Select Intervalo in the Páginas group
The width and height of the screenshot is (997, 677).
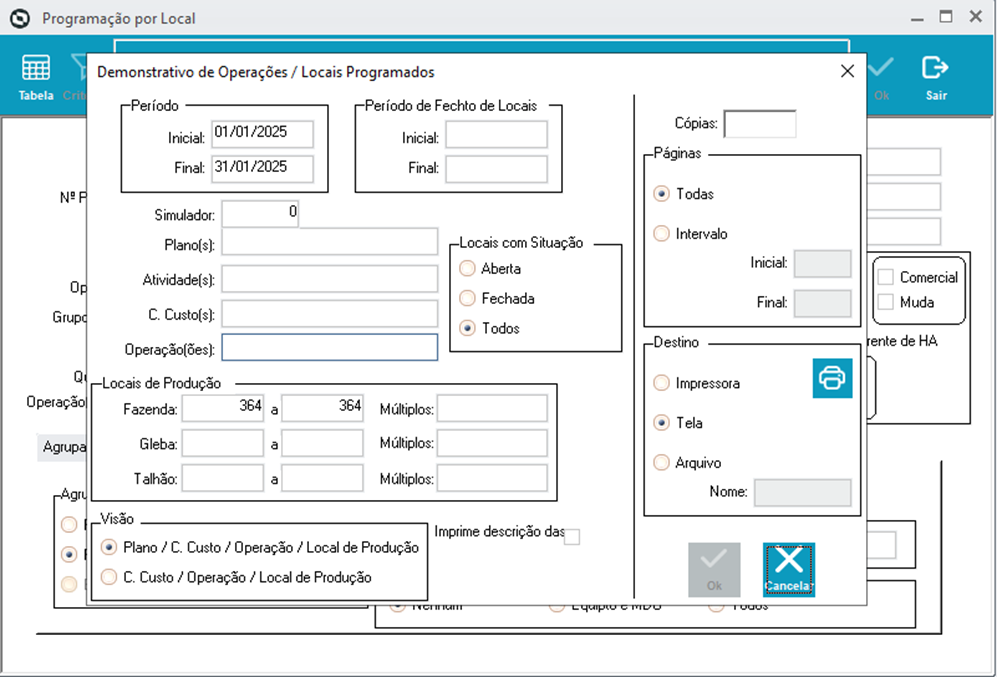tap(660, 233)
